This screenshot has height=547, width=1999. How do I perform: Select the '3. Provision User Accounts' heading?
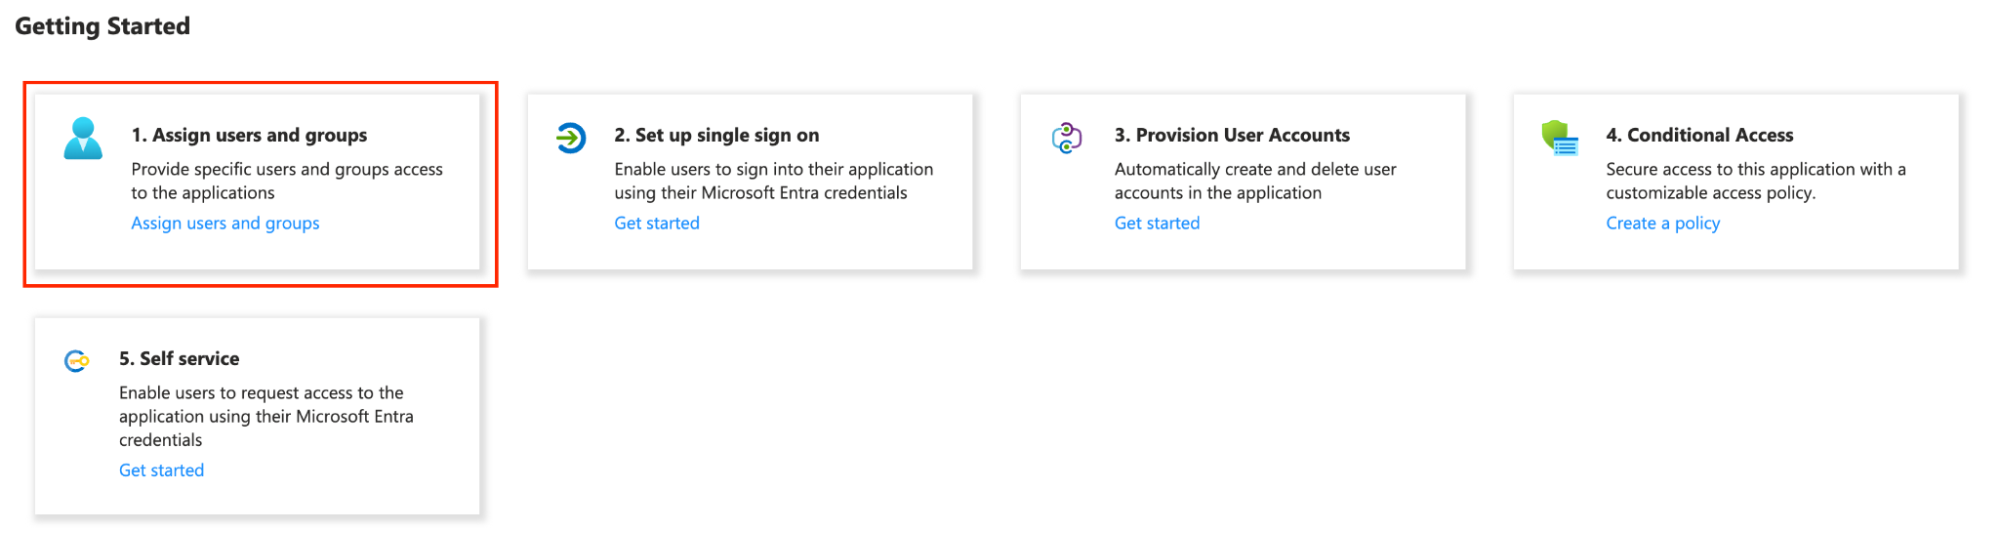click(1231, 135)
